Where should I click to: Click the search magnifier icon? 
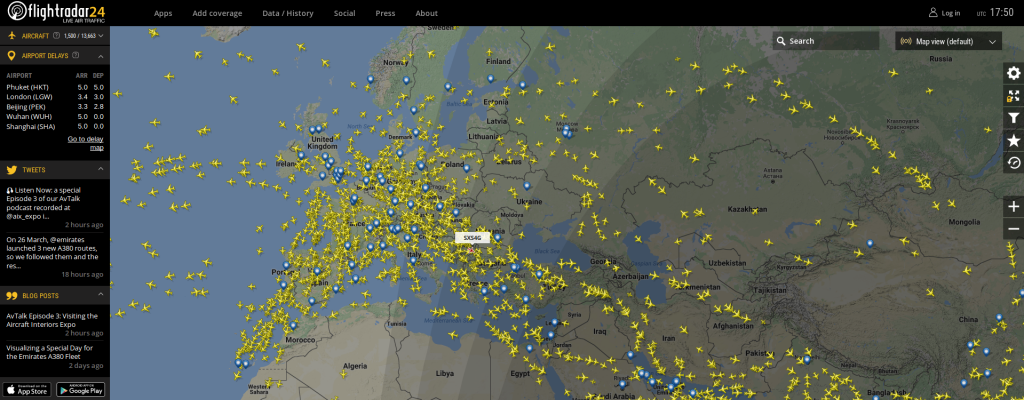[780, 41]
